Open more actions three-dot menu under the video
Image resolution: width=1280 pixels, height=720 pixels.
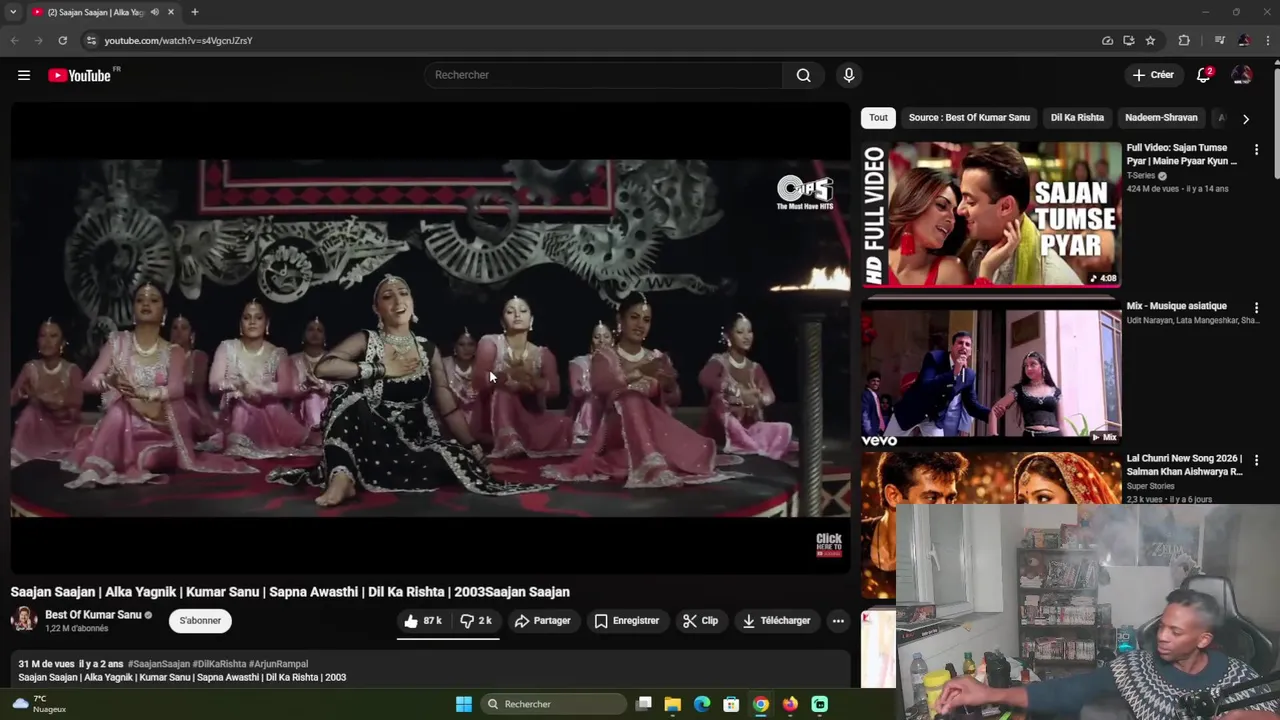coord(838,621)
